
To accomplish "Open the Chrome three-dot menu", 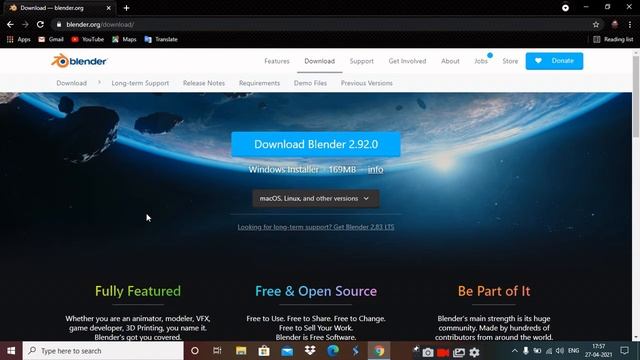I will coord(630,24).
